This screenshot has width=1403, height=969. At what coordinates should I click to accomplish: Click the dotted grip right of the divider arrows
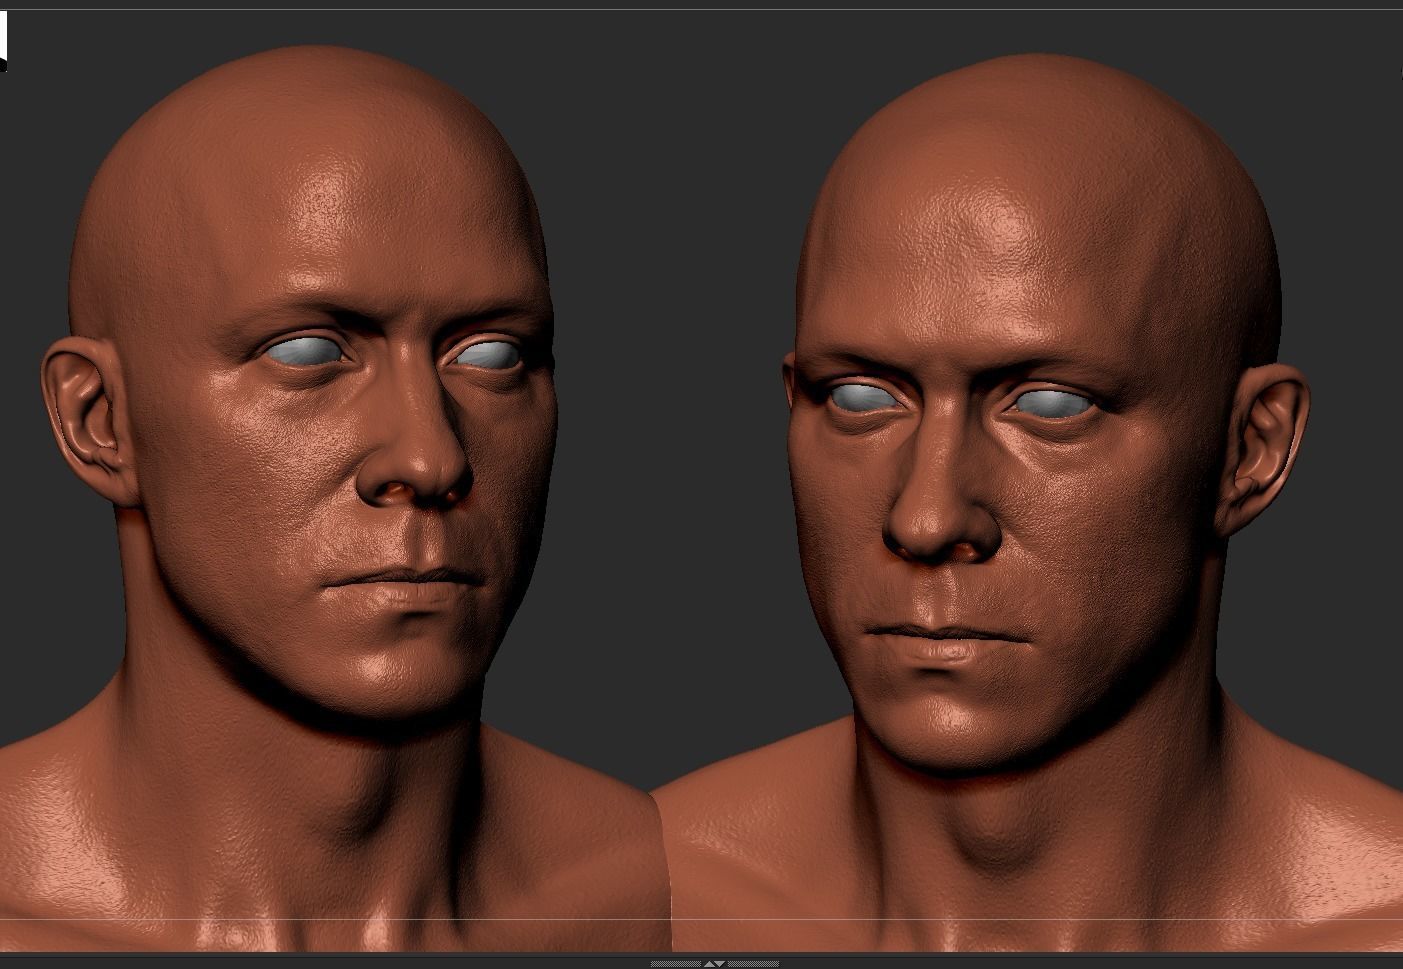754,964
